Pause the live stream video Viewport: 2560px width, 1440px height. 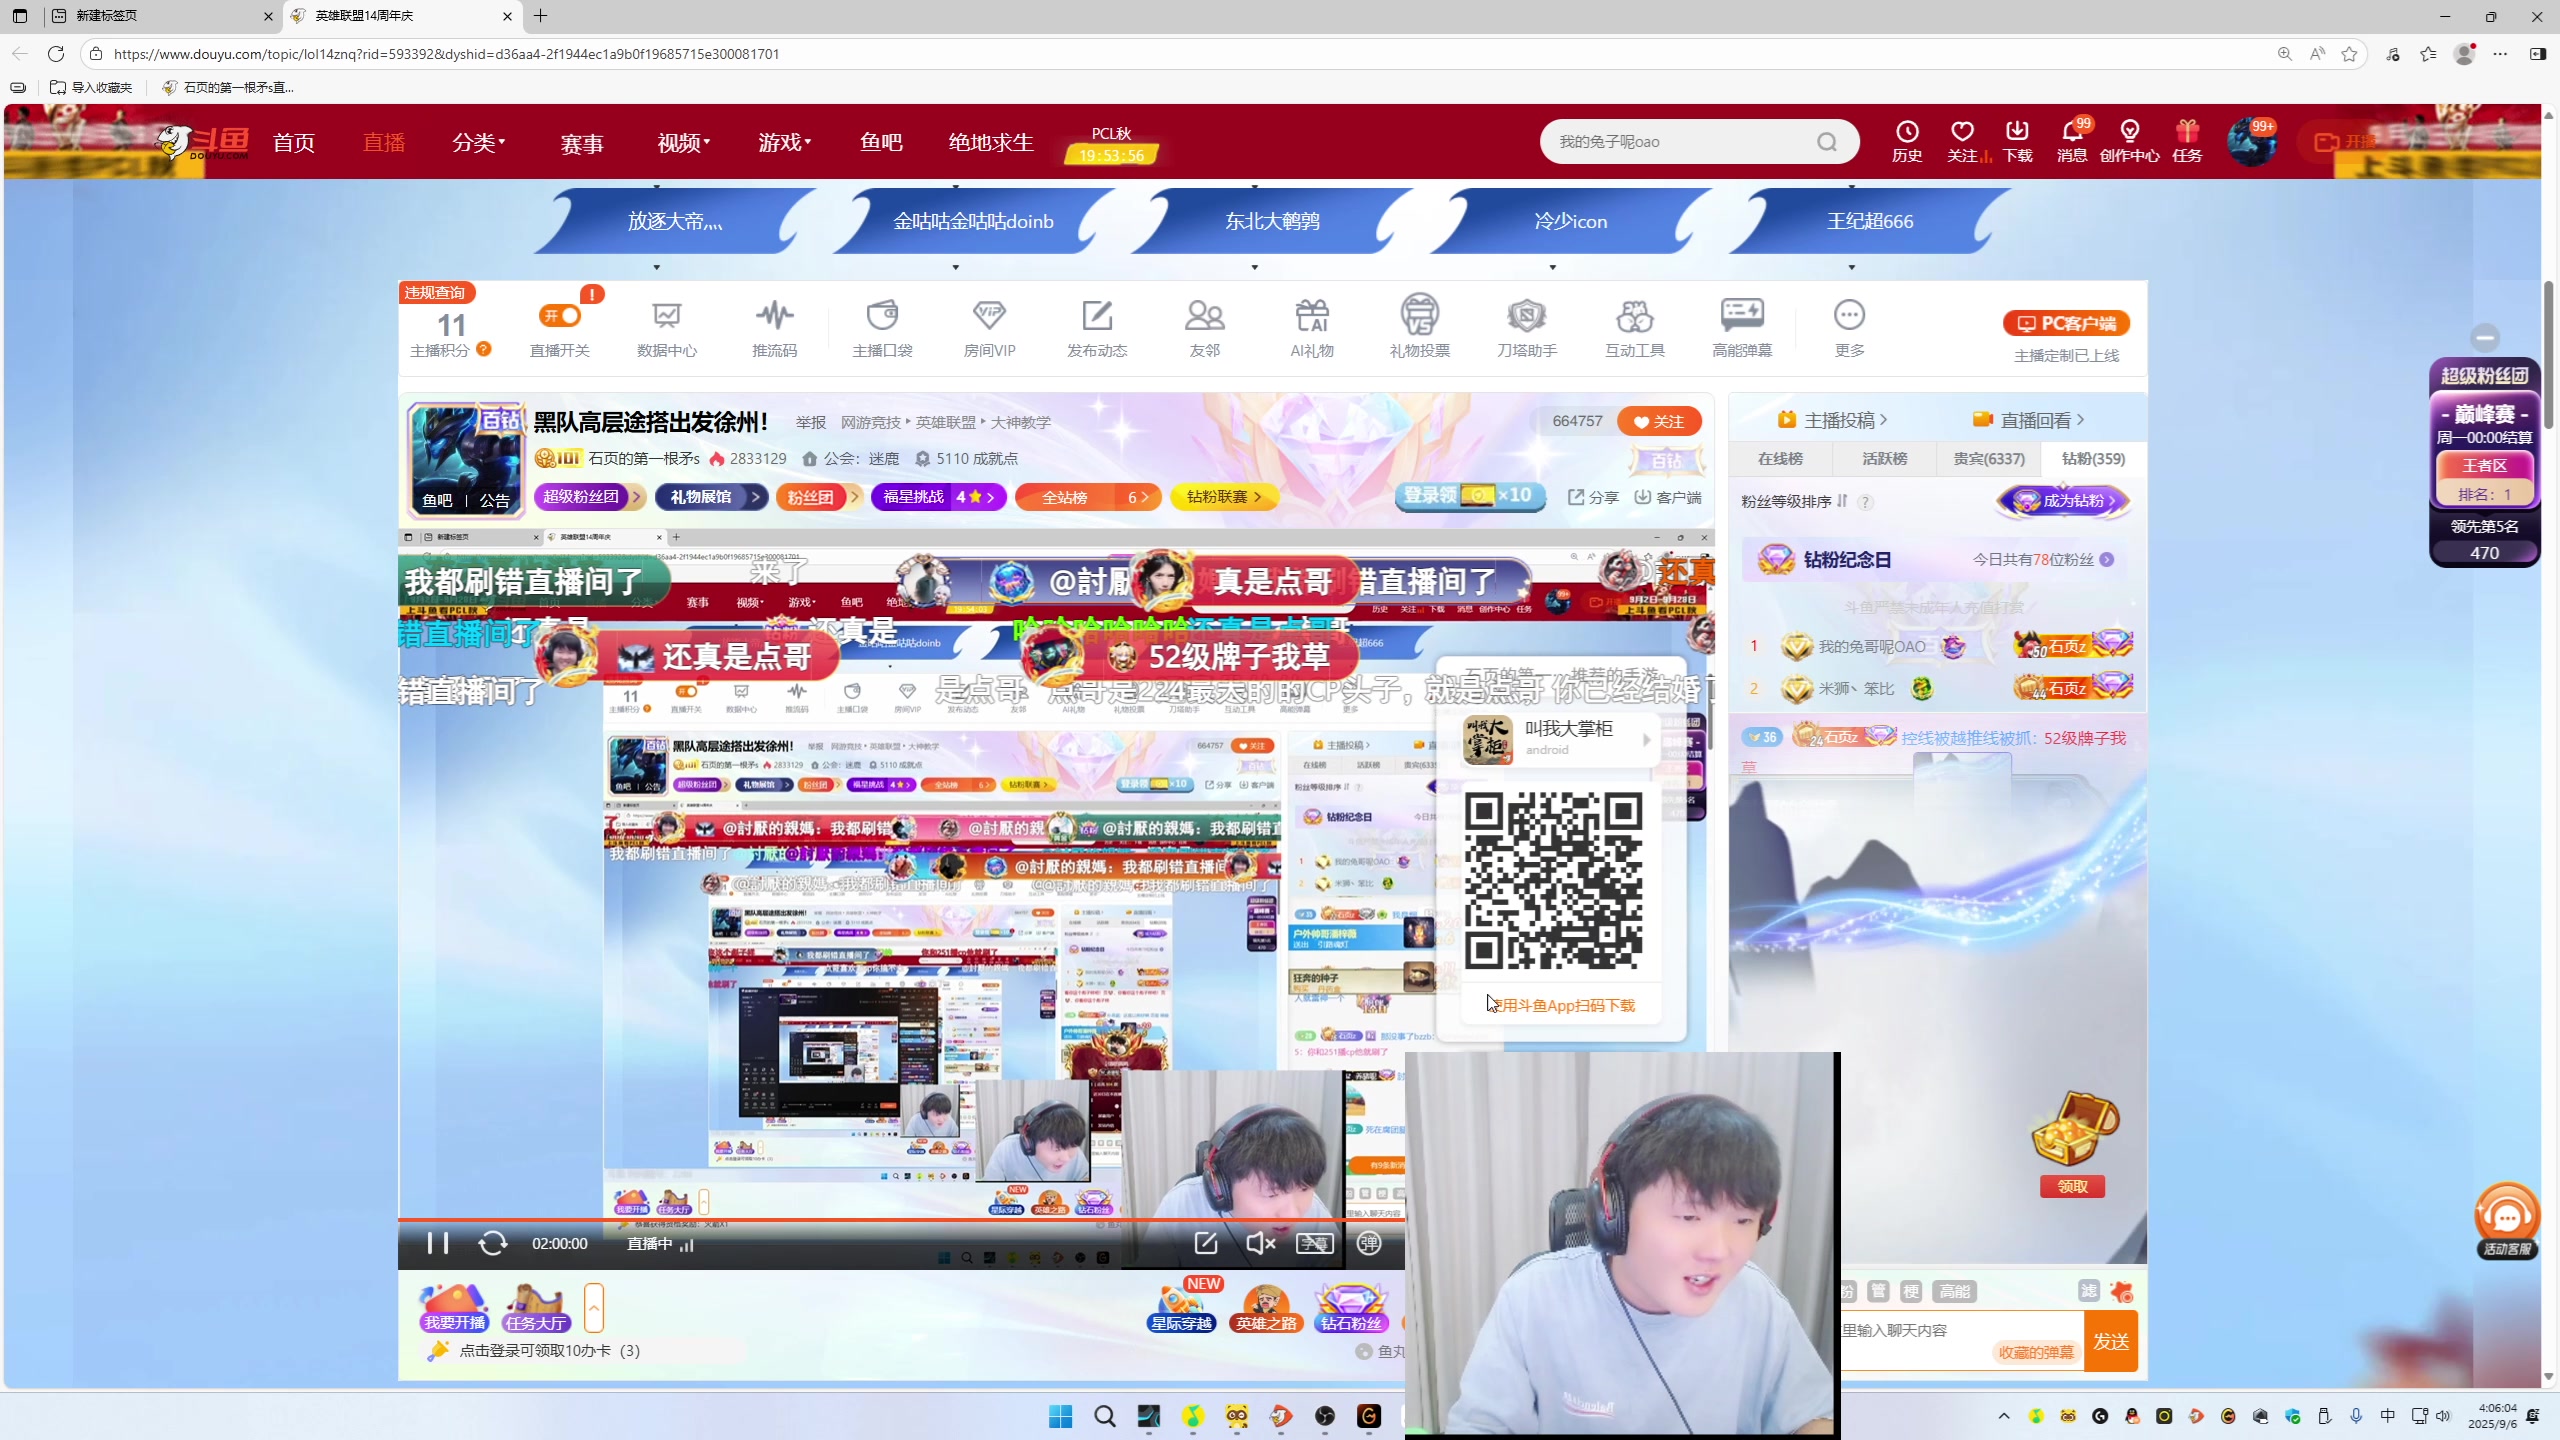click(437, 1243)
